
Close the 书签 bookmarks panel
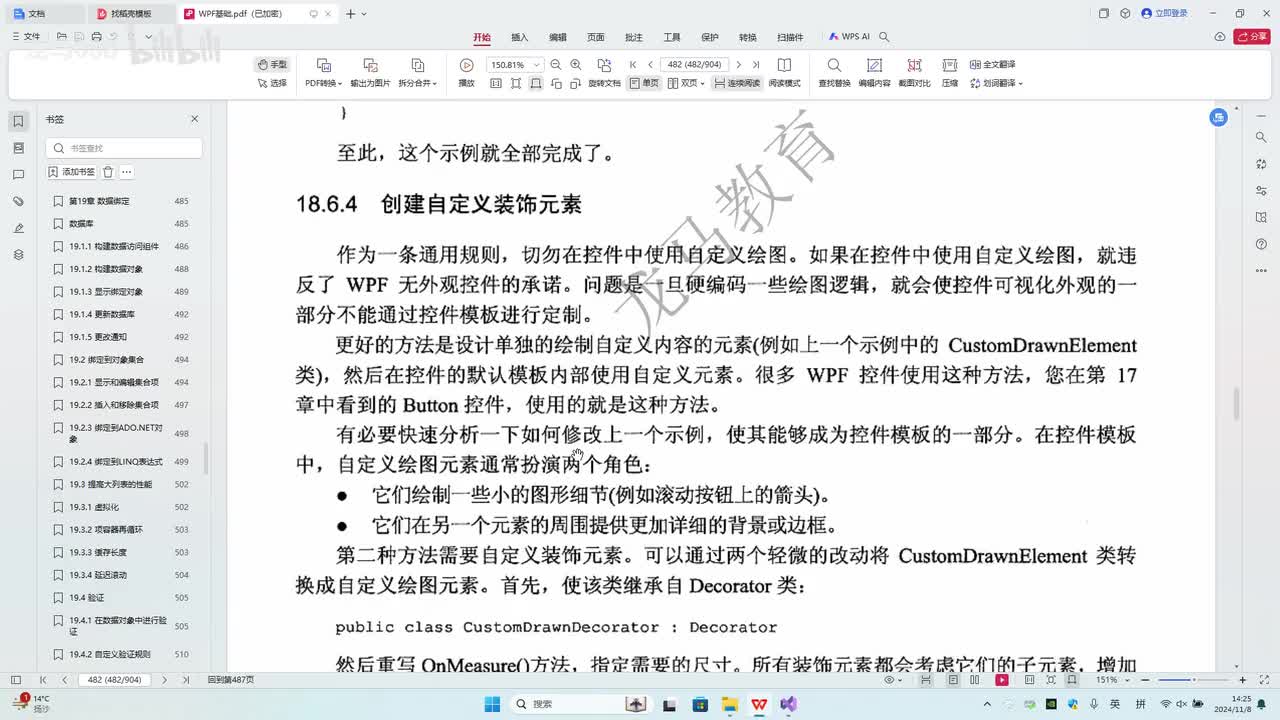195,119
